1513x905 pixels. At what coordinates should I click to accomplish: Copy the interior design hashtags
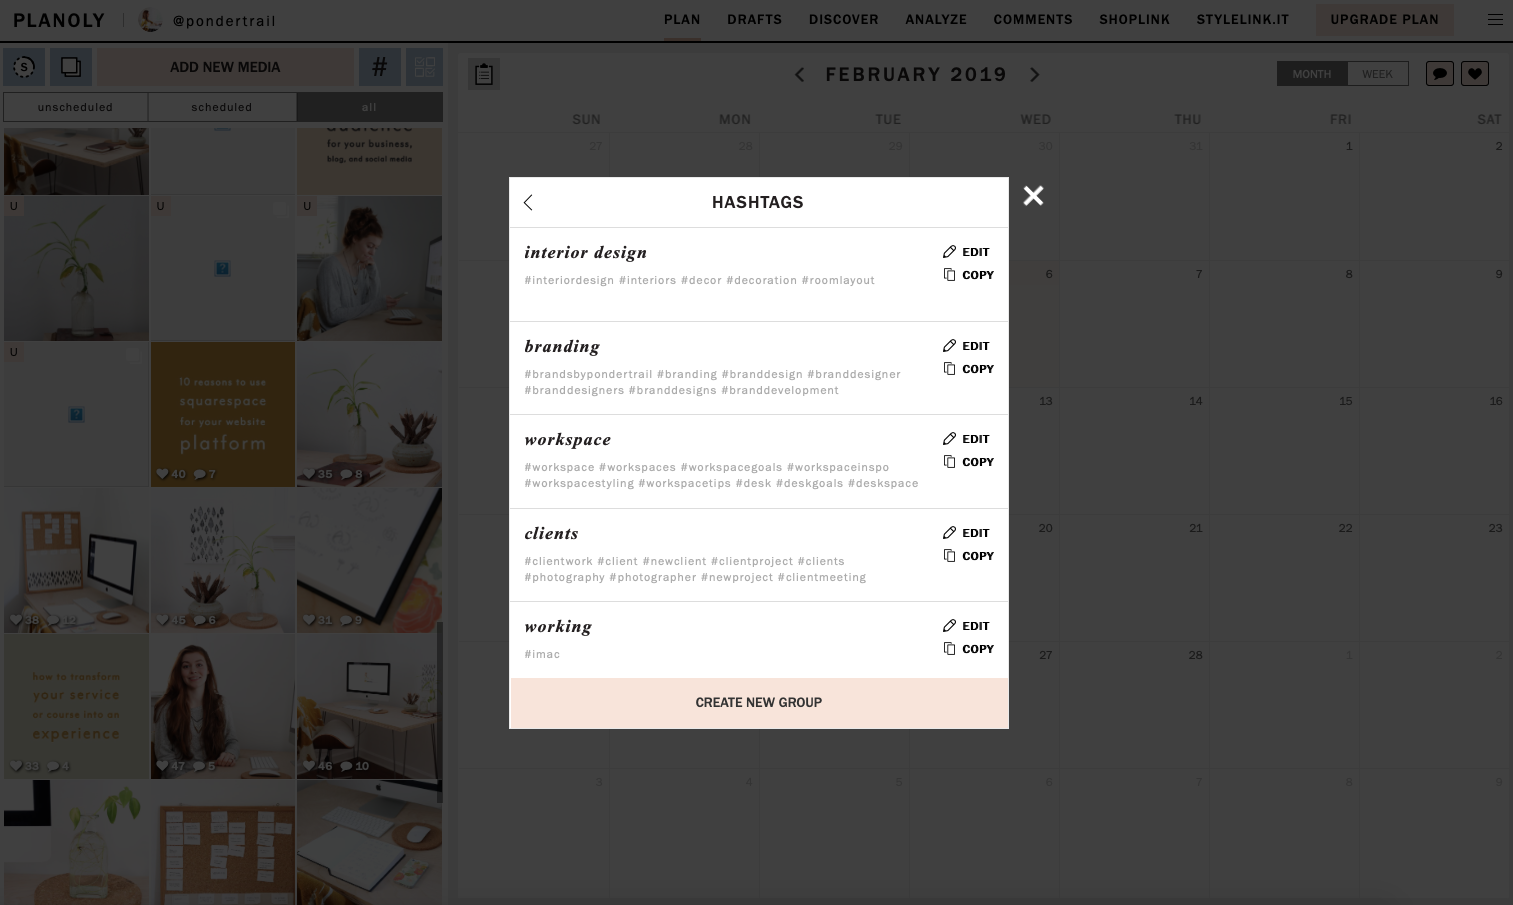click(x=968, y=275)
